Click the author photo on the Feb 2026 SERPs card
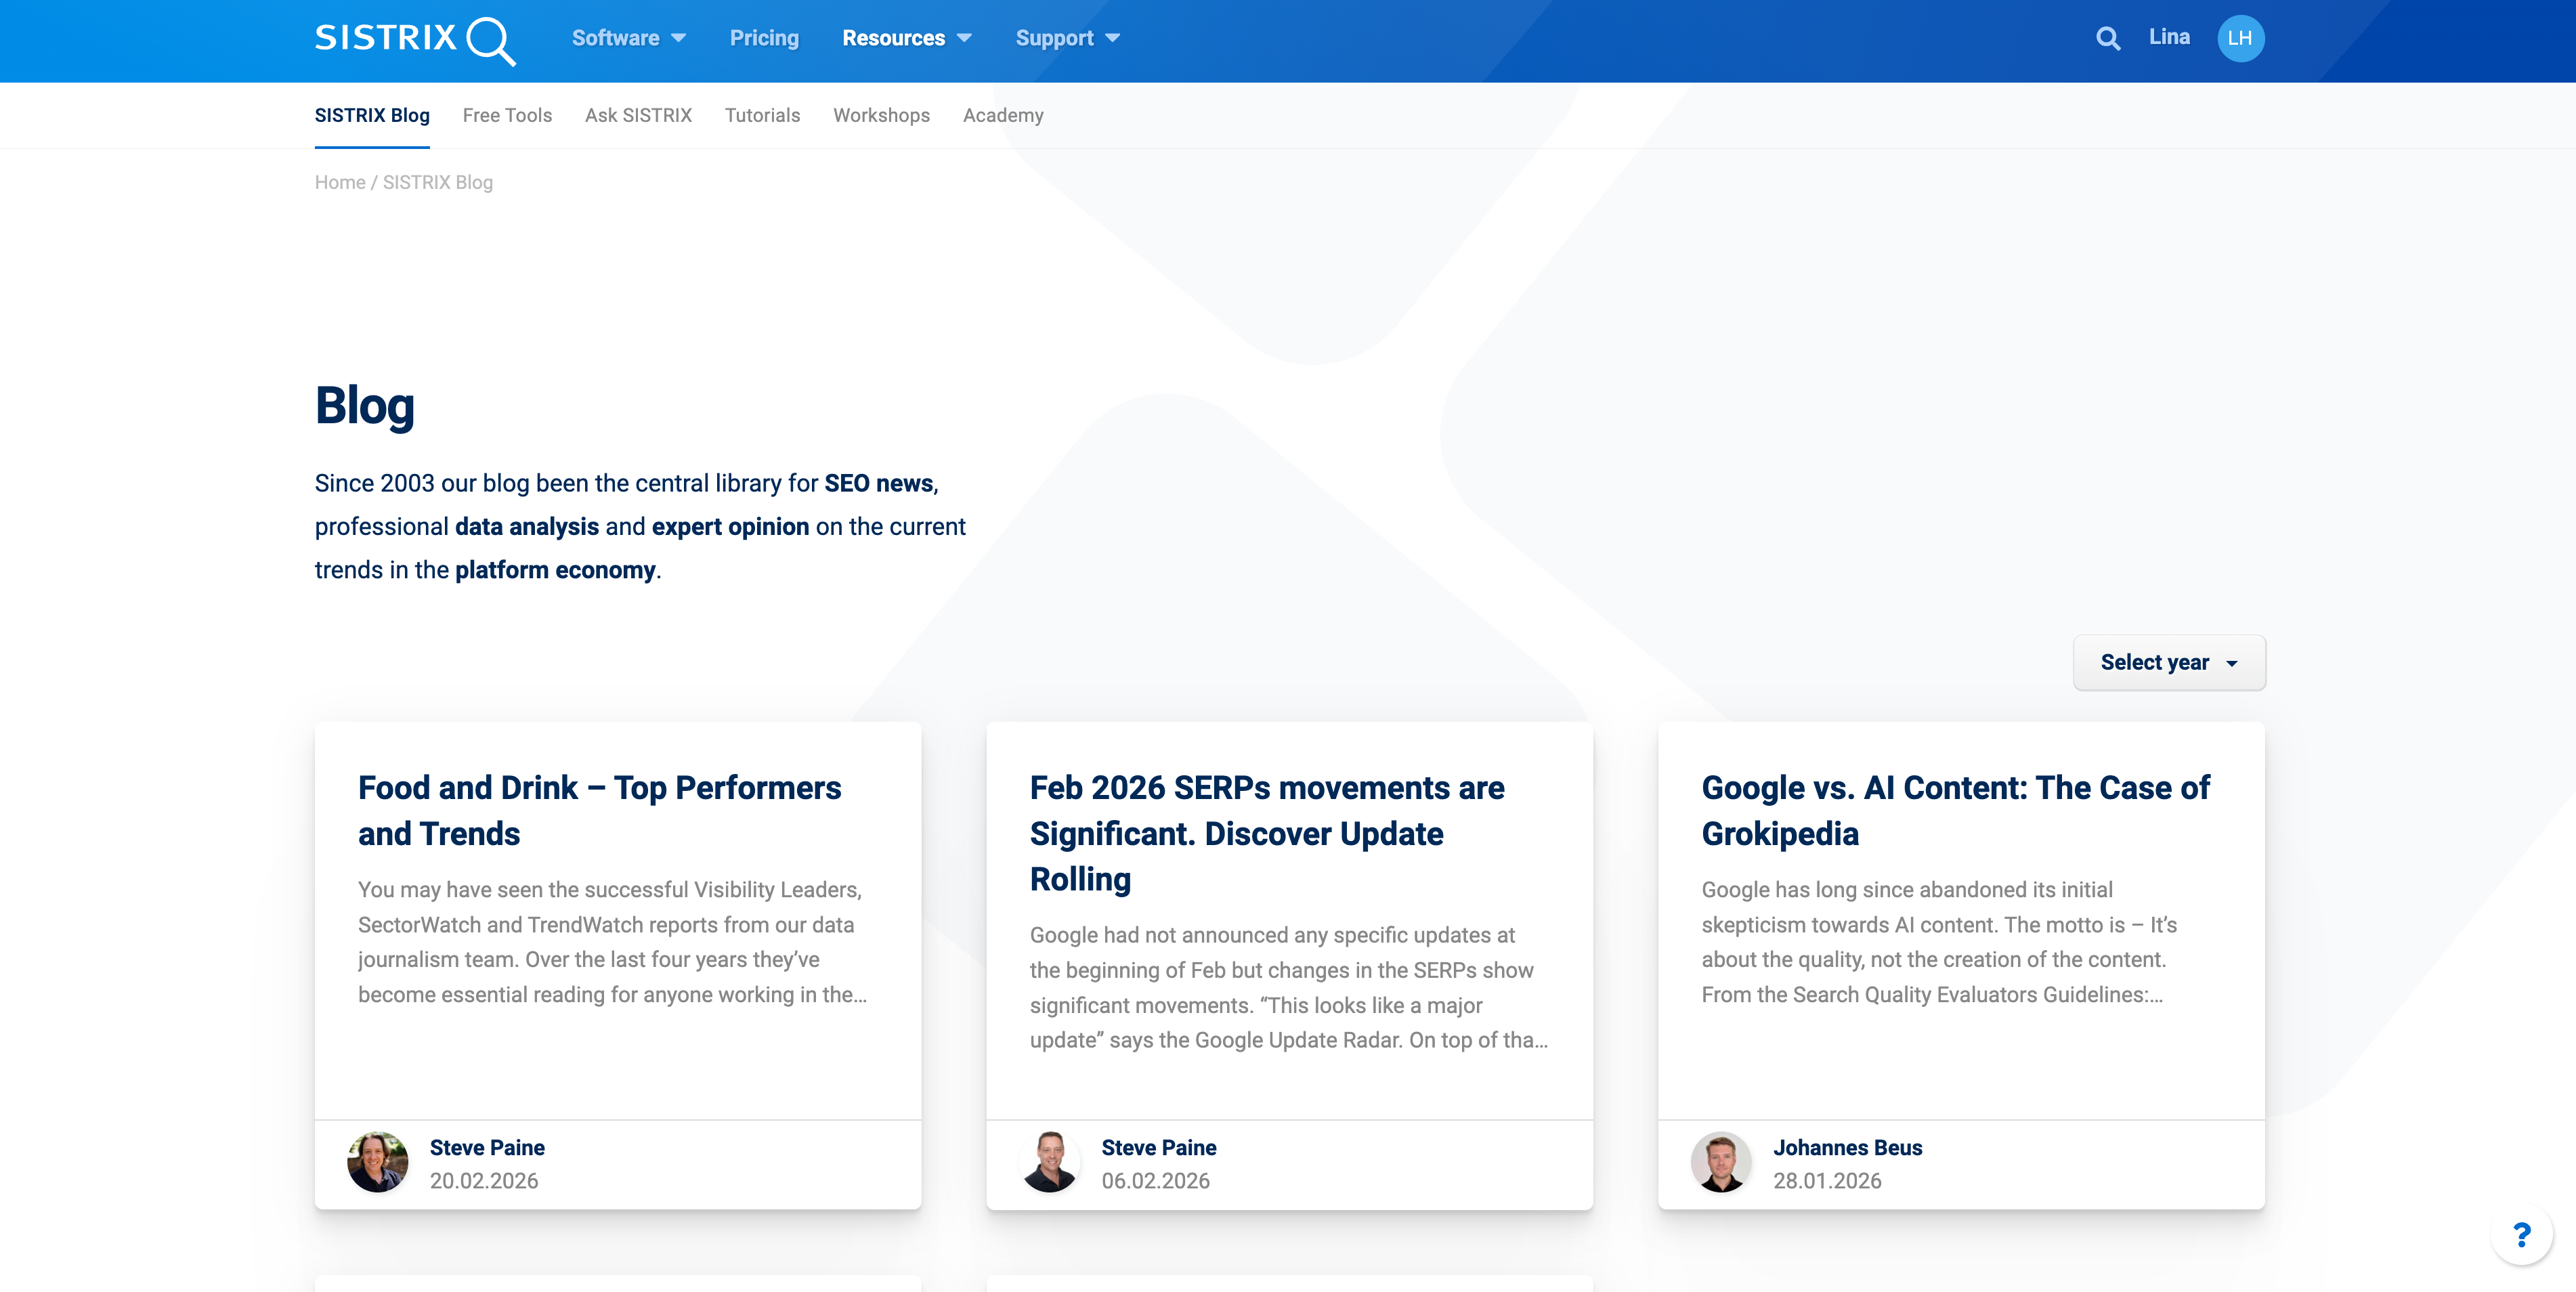The image size is (2576, 1292). coord(1049,1162)
